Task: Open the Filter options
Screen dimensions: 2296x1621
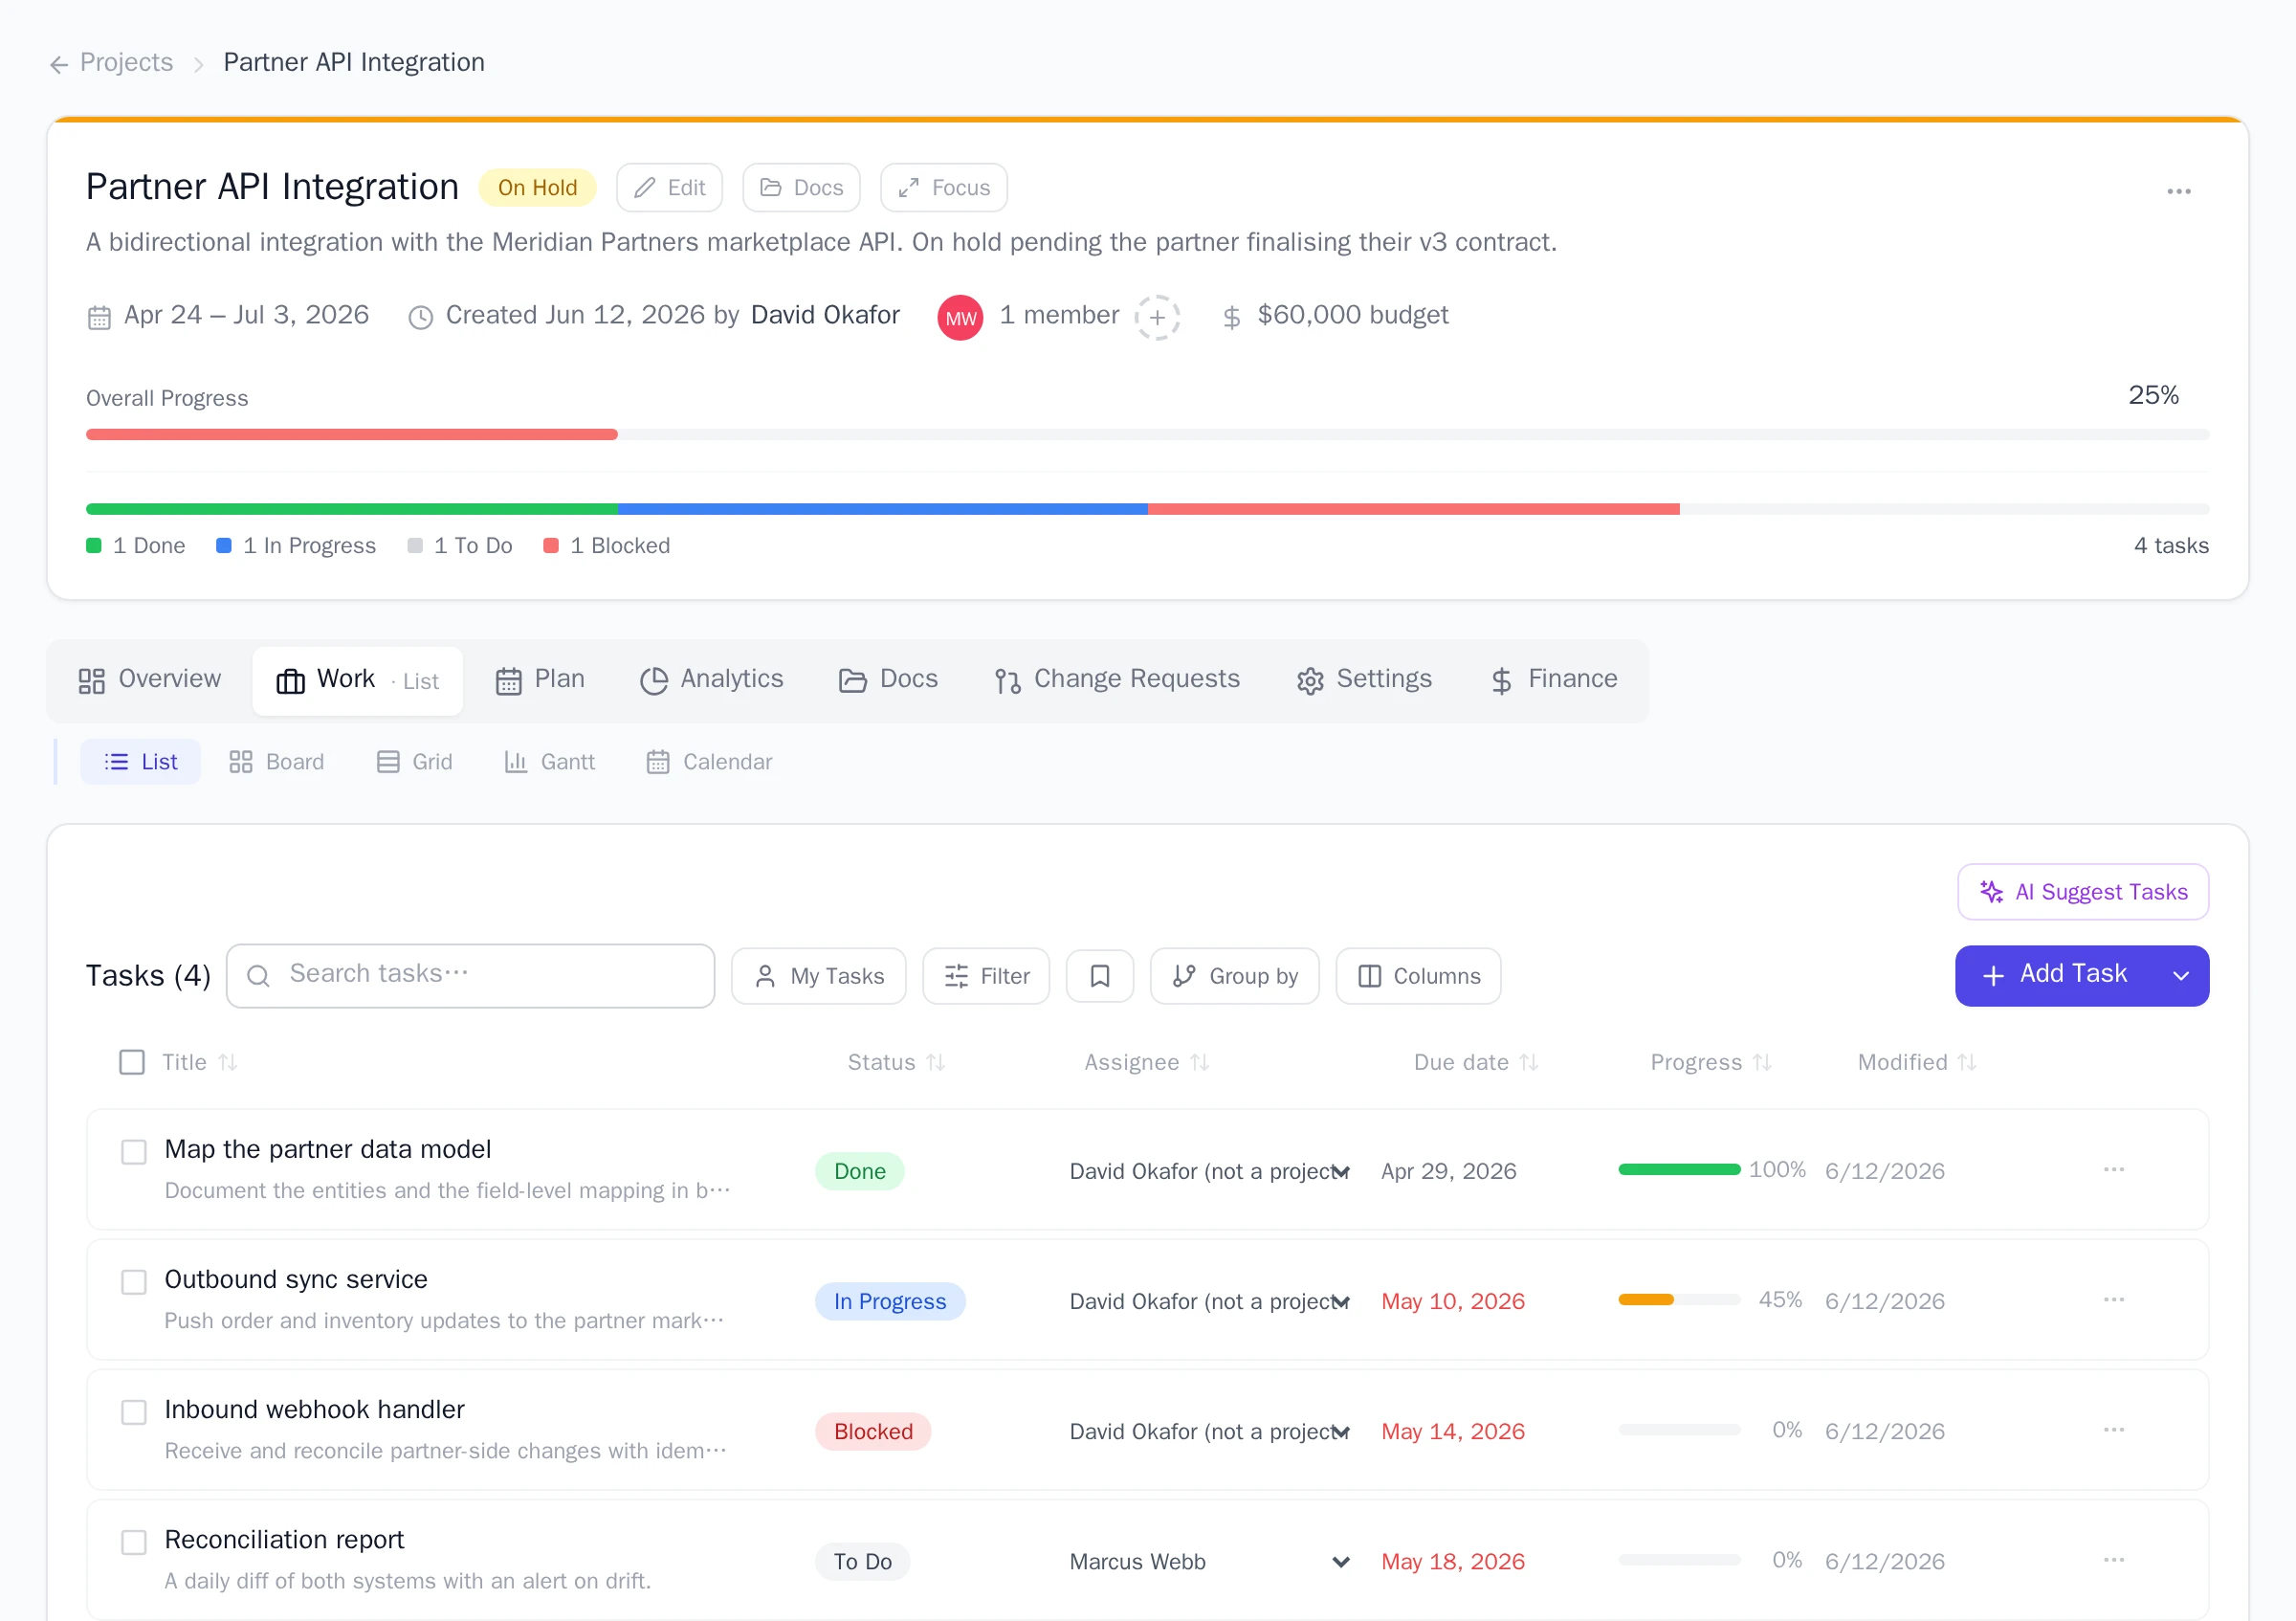Action: 986,976
